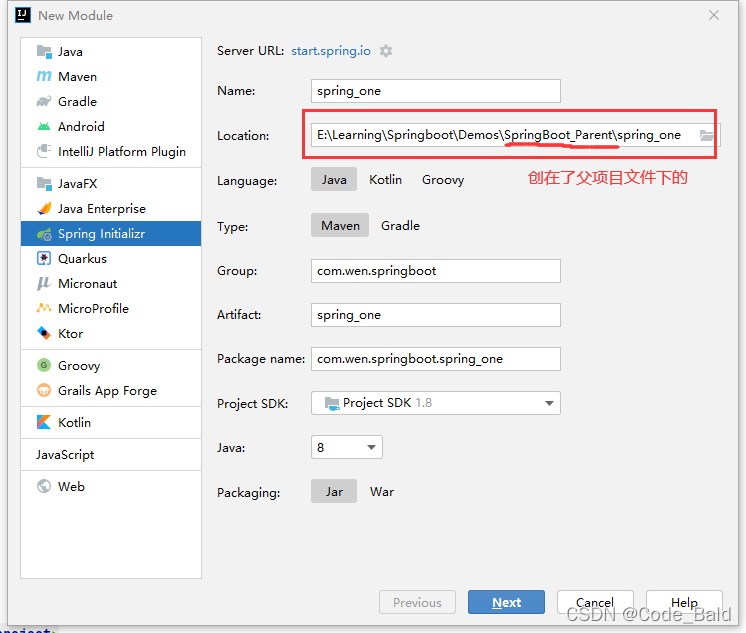Image resolution: width=746 pixels, height=633 pixels.
Task: Click the Java module type icon
Action: point(44,51)
